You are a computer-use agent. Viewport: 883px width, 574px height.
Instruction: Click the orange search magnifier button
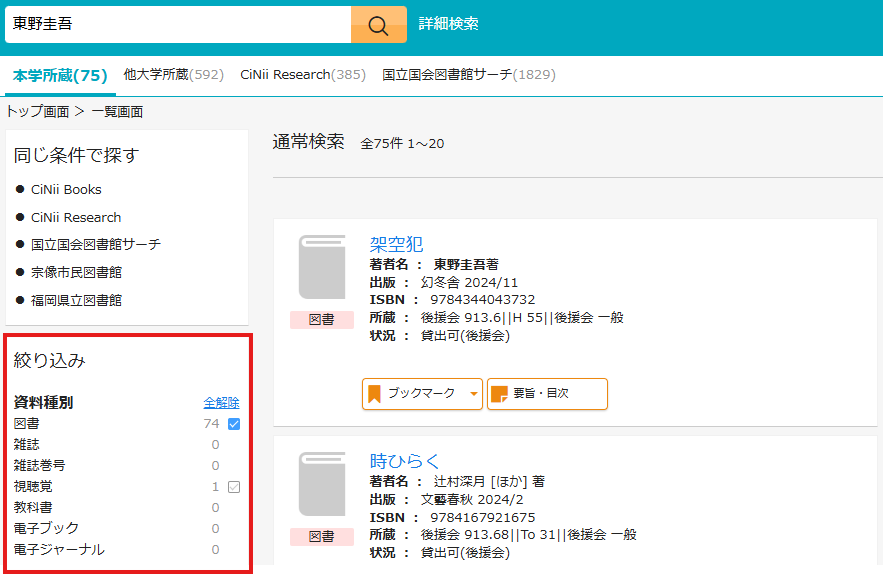pos(378,24)
